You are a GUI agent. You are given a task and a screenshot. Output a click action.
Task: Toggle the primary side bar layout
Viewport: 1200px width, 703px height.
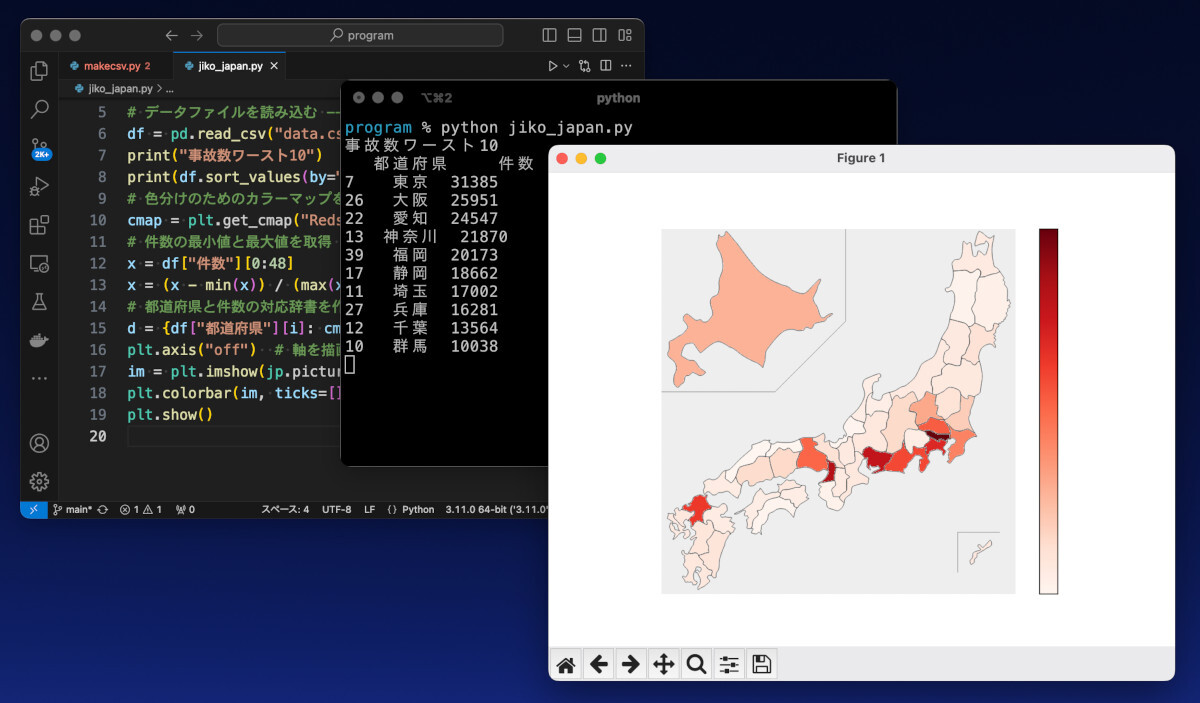click(549, 35)
